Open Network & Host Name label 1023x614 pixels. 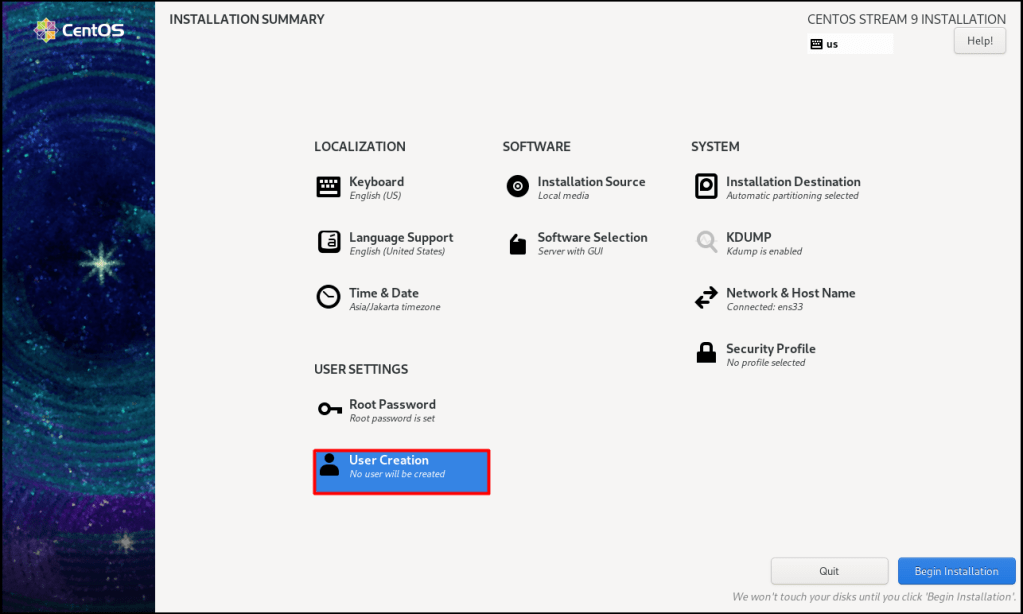791,293
